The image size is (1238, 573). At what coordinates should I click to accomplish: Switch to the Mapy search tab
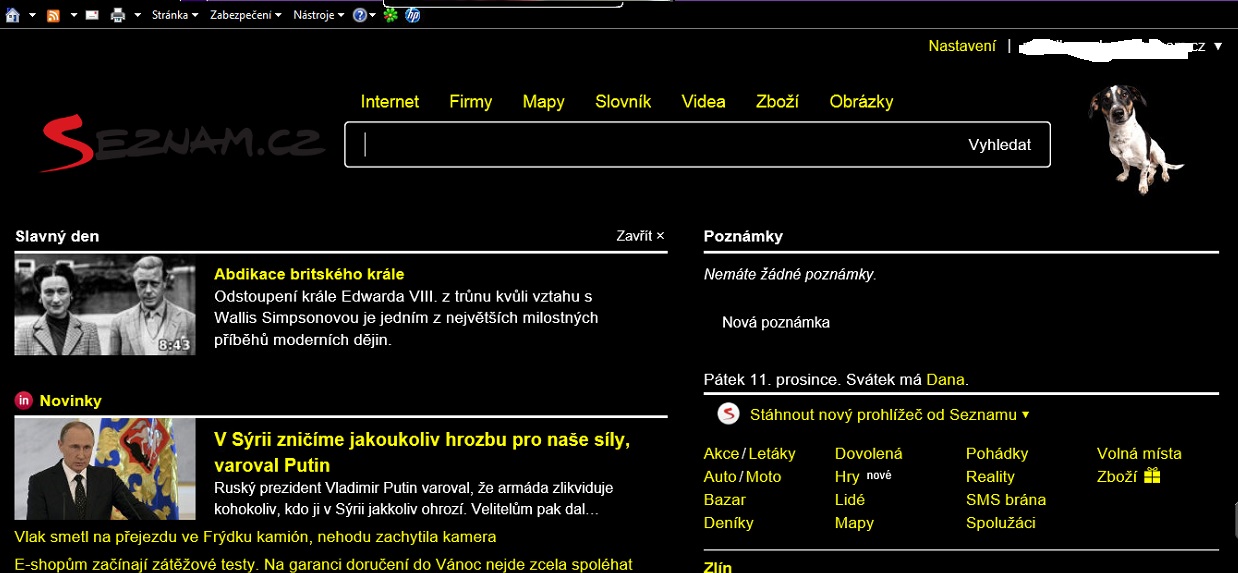coord(544,101)
